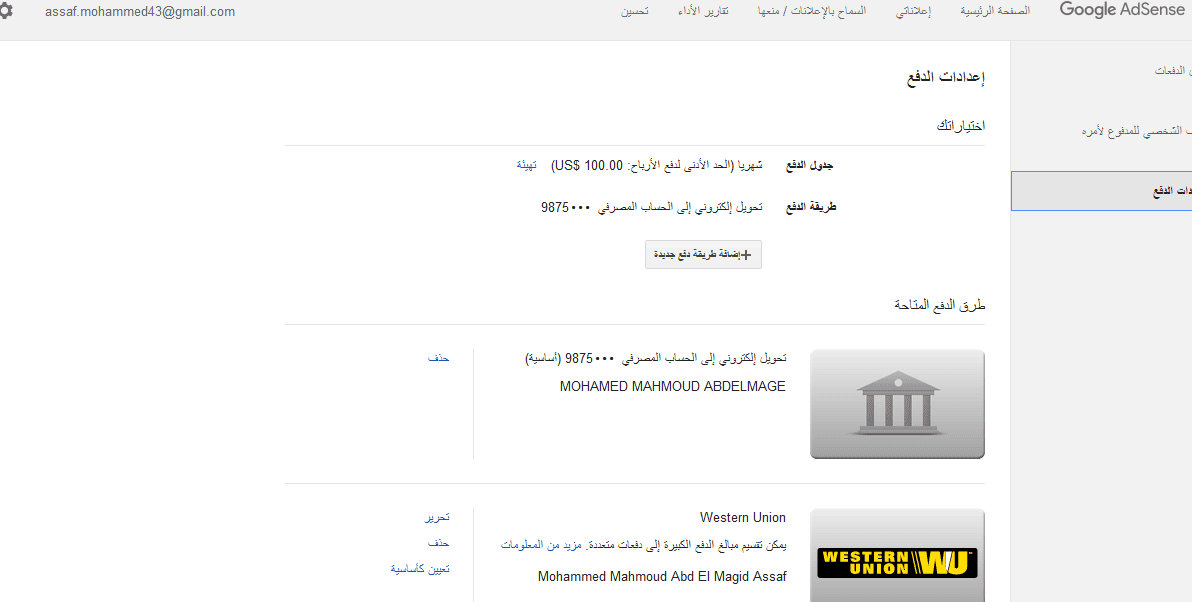
Task: Open إعلاناتي (My ads) tab
Action: point(913,11)
